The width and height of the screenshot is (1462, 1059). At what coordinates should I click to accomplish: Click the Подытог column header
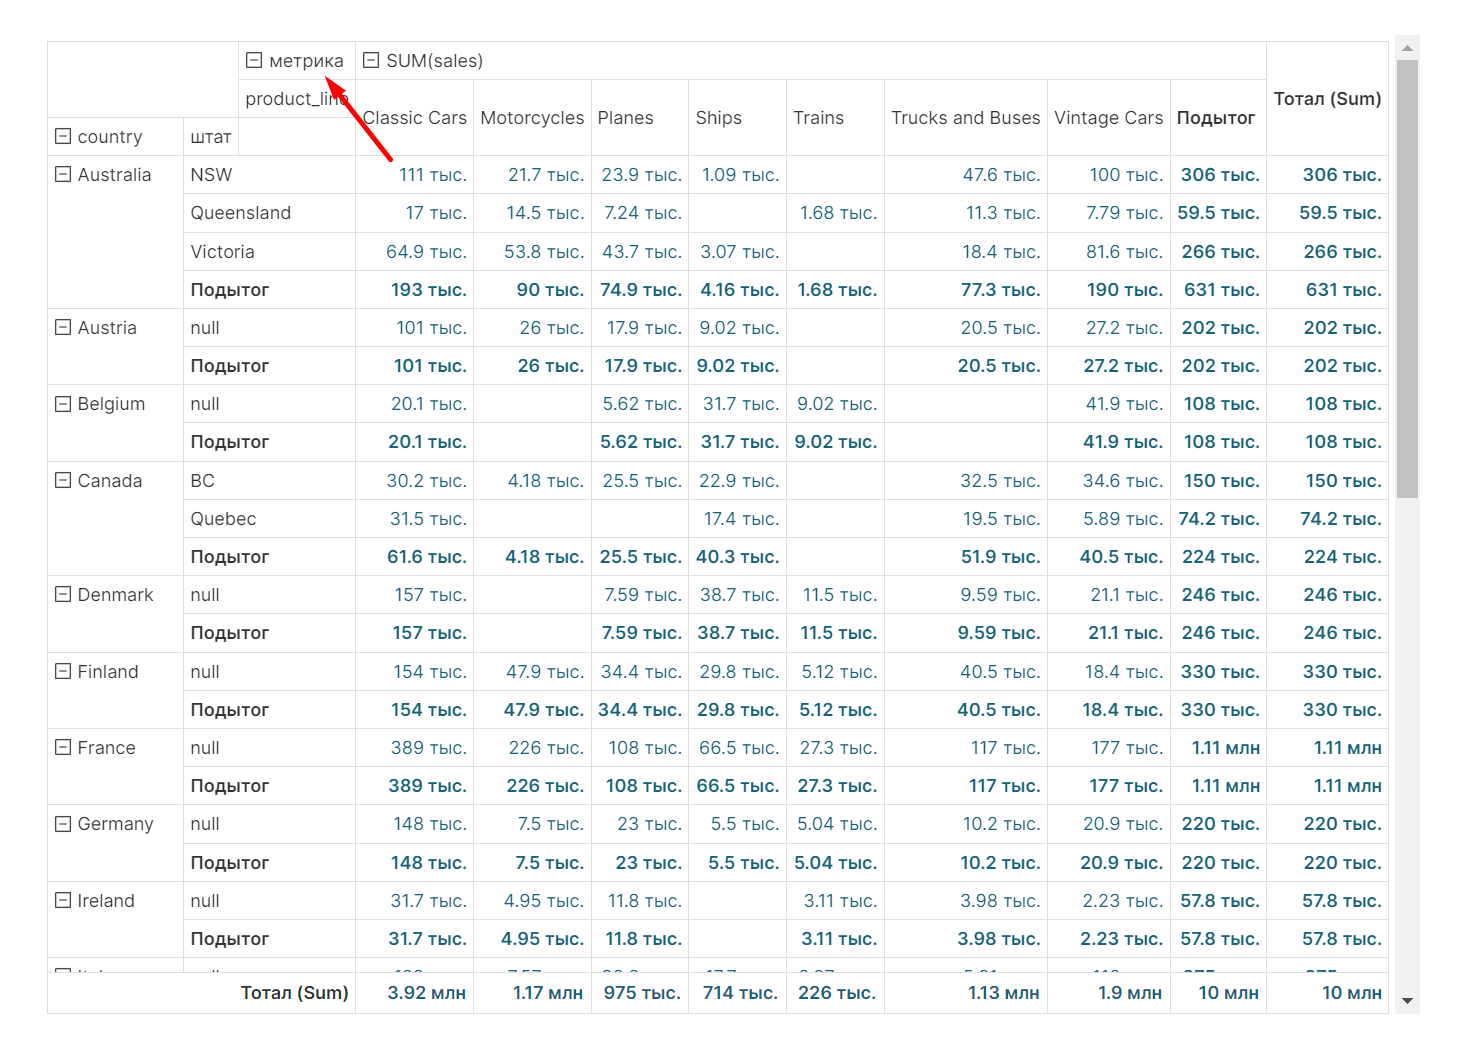1218,118
